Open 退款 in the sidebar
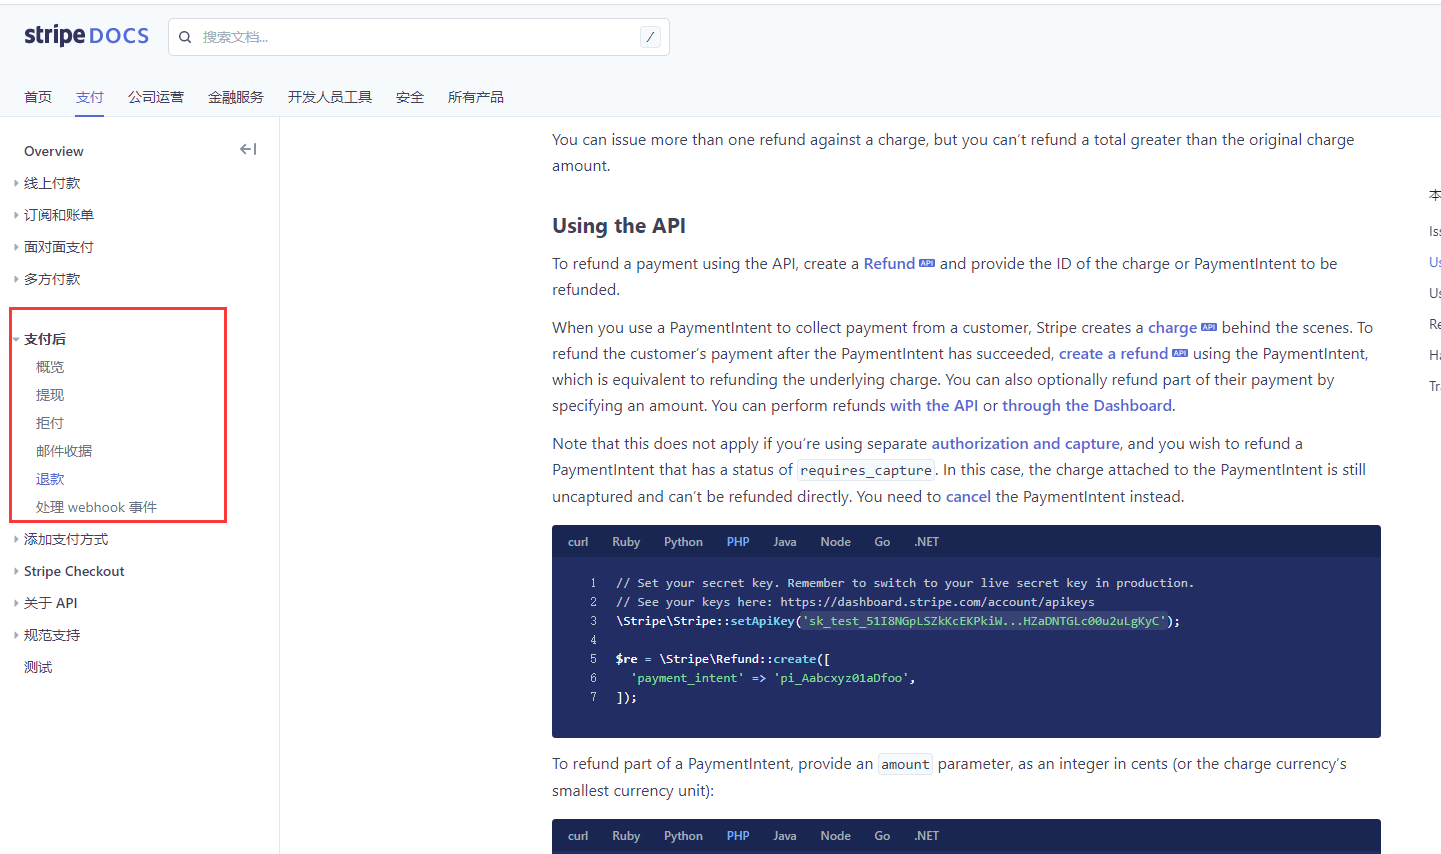Image resolution: width=1441 pixels, height=854 pixels. [50, 479]
